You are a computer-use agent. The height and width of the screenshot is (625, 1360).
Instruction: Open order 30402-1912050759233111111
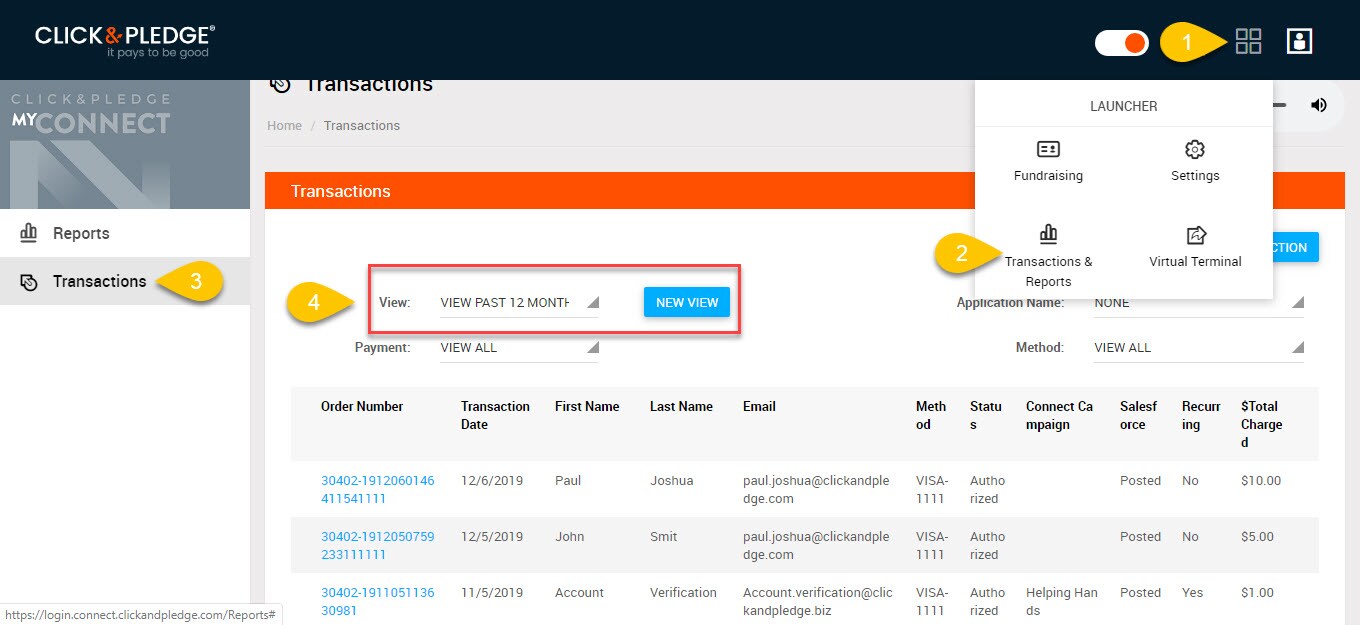378,545
